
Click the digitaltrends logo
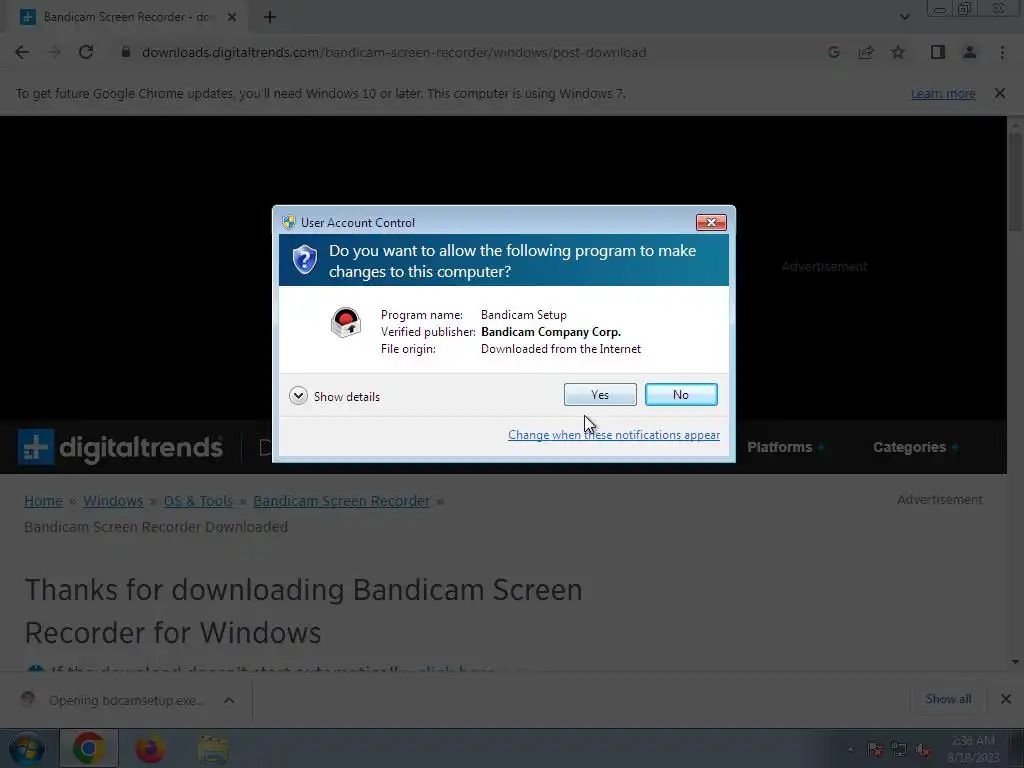point(121,447)
